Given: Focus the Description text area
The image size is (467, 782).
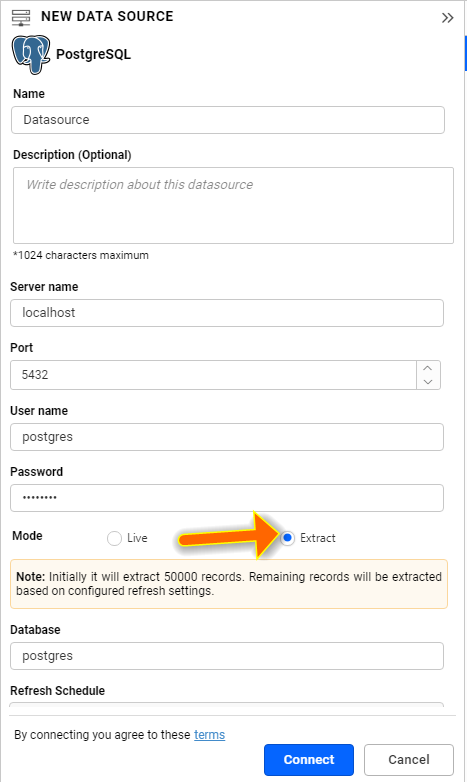Looking at the screenshot, I should (233, 205).
